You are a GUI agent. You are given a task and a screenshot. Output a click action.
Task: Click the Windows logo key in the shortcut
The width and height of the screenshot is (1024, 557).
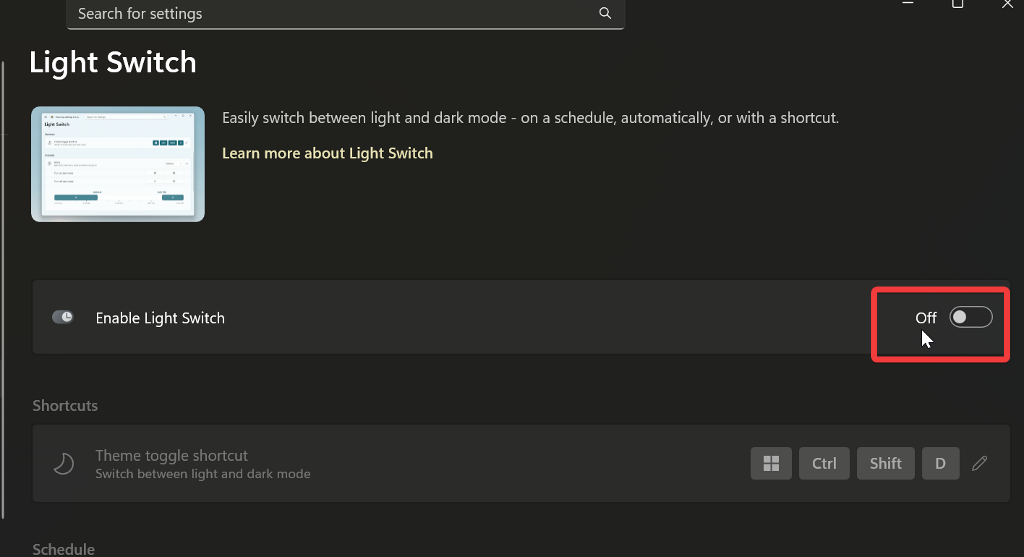771,463
